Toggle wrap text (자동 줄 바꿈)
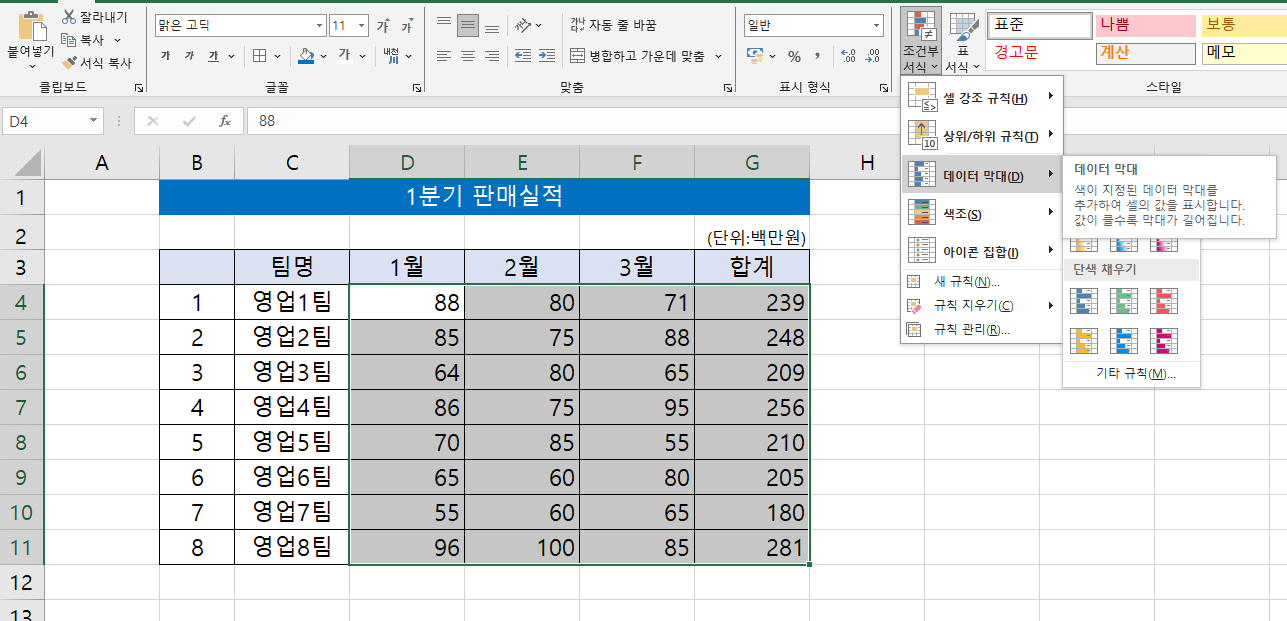Image resolution: width=1287 pixels, height=621 pixels. point(613,25)
